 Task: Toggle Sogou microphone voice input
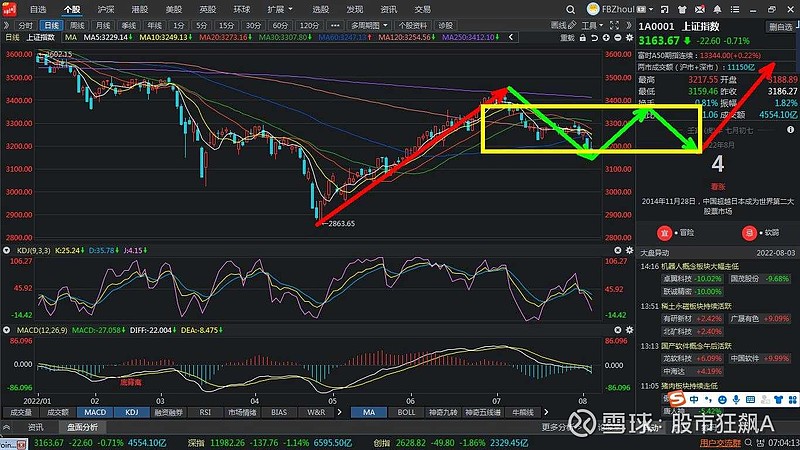736,399
